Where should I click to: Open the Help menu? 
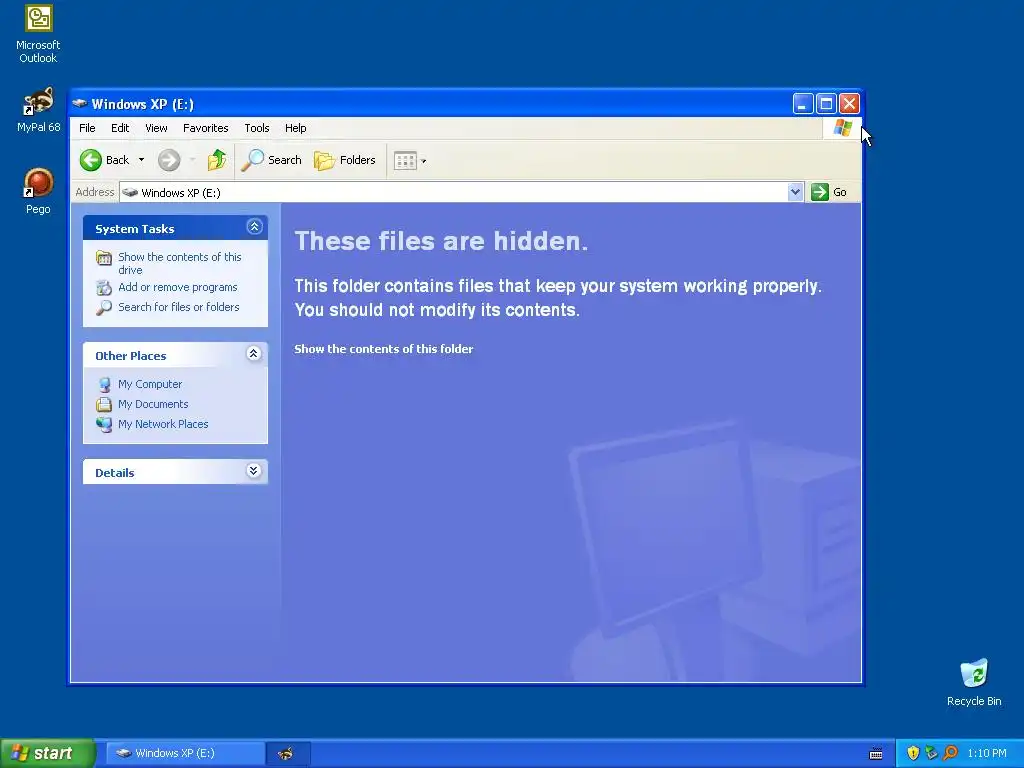(x=295, y=128)
